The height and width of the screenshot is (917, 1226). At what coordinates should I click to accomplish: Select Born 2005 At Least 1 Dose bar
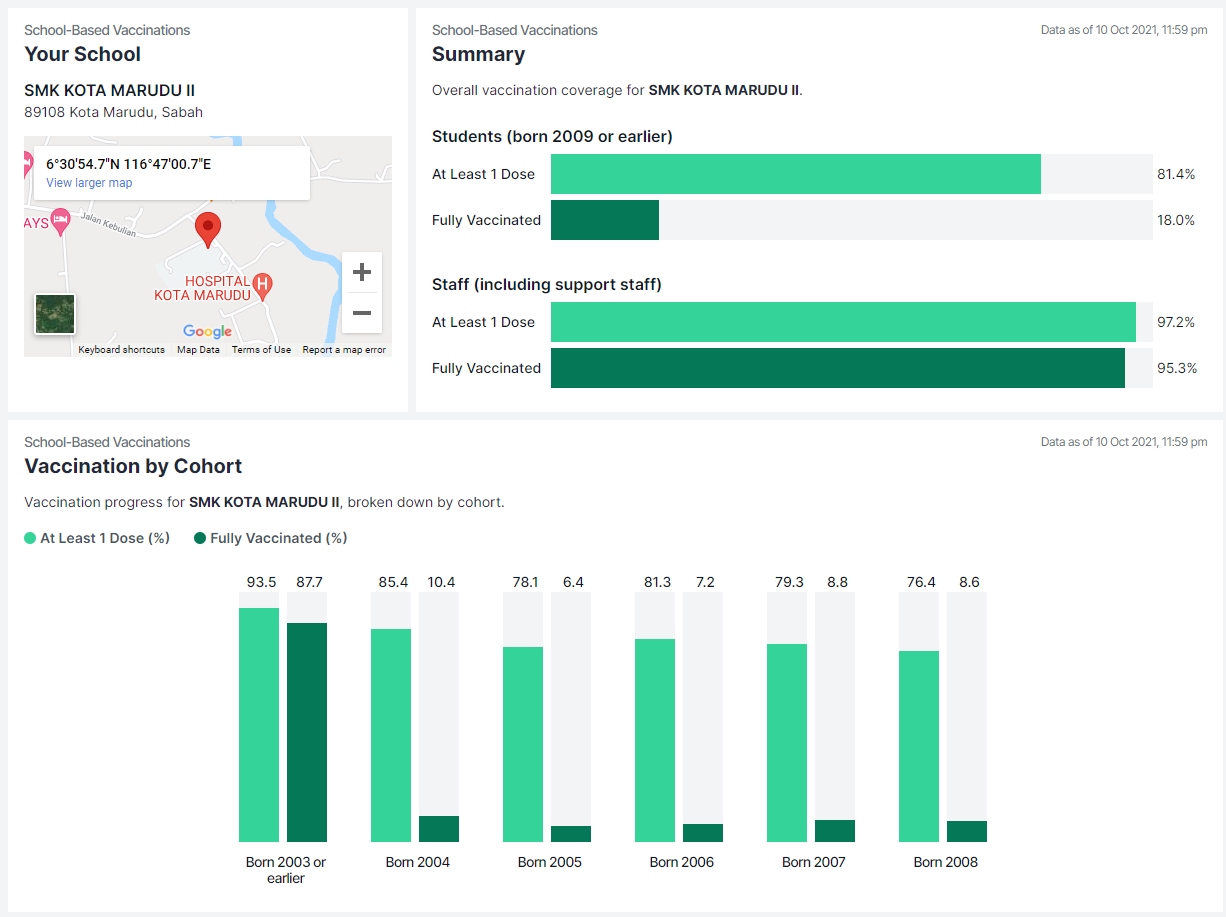pyautogui.click(x=523, y=744)
